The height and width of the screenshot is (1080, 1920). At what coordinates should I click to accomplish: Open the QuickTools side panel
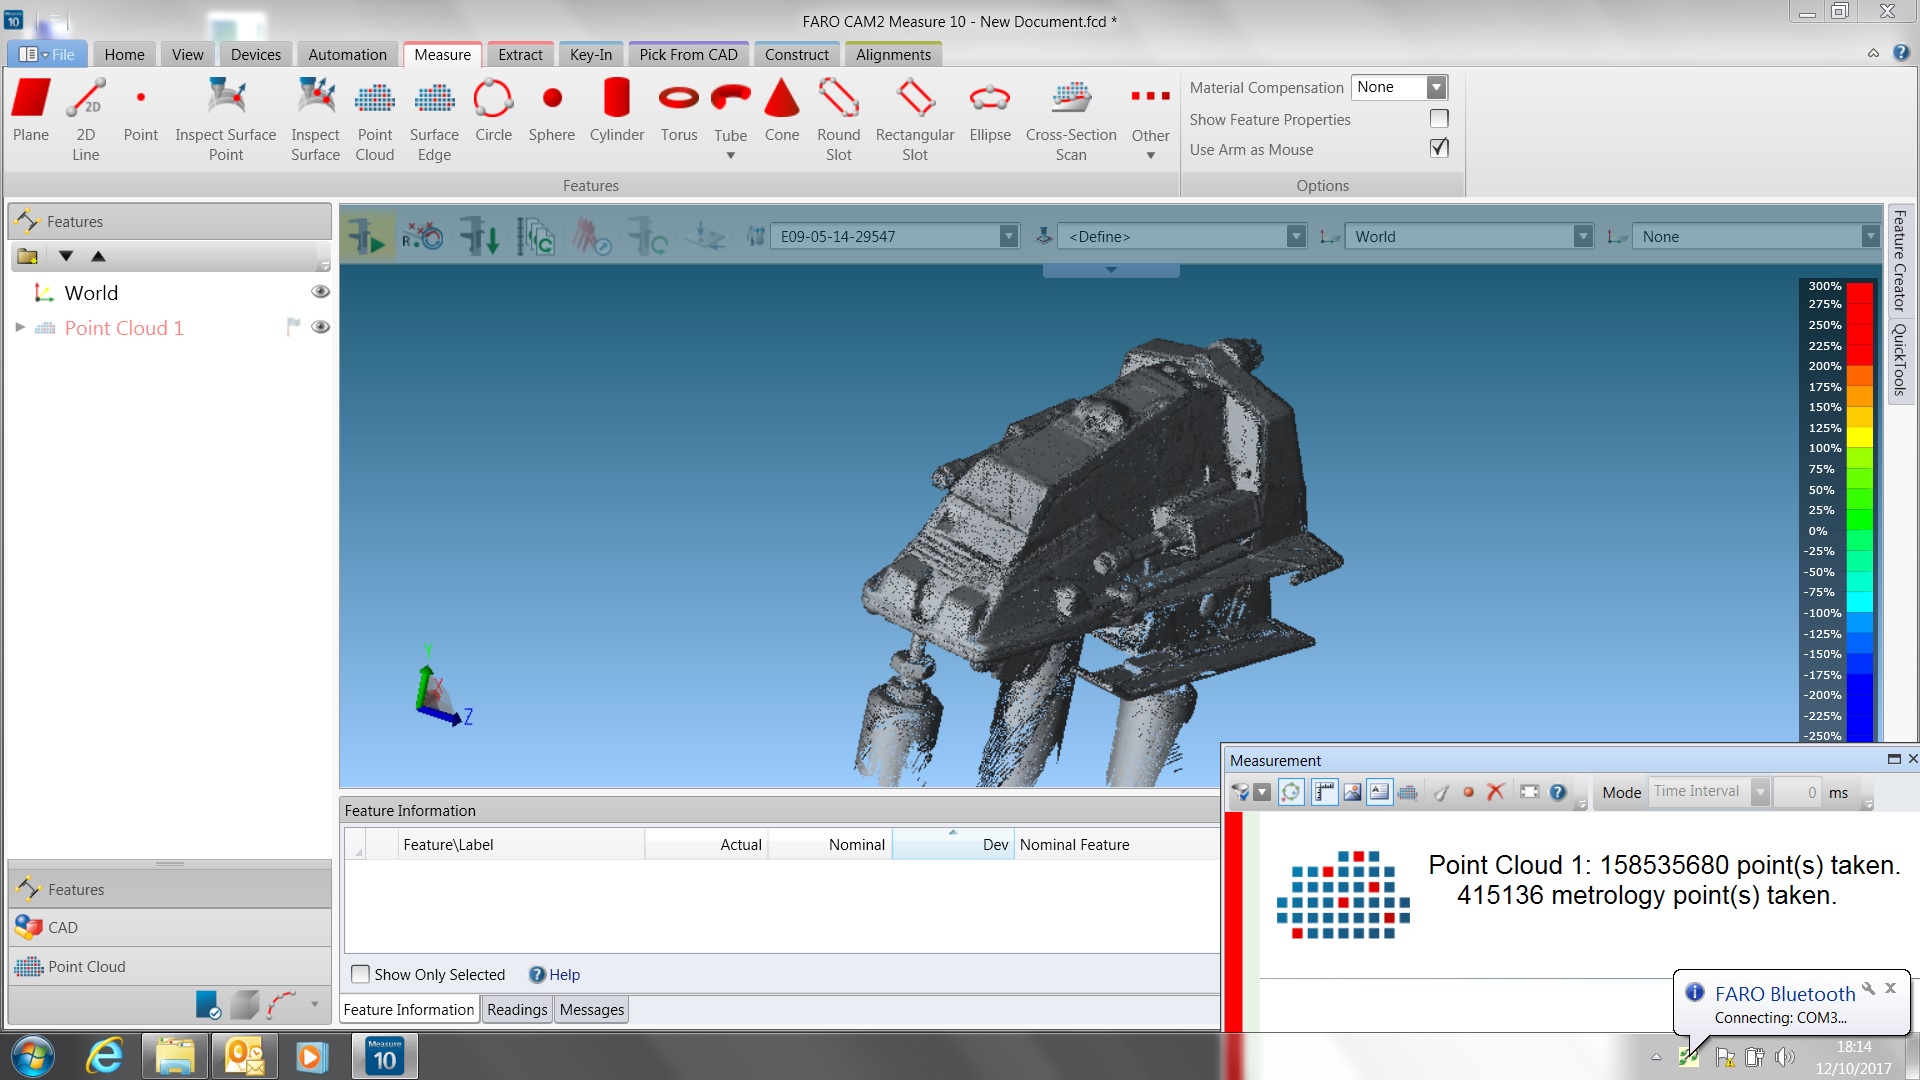[1900, 360]
